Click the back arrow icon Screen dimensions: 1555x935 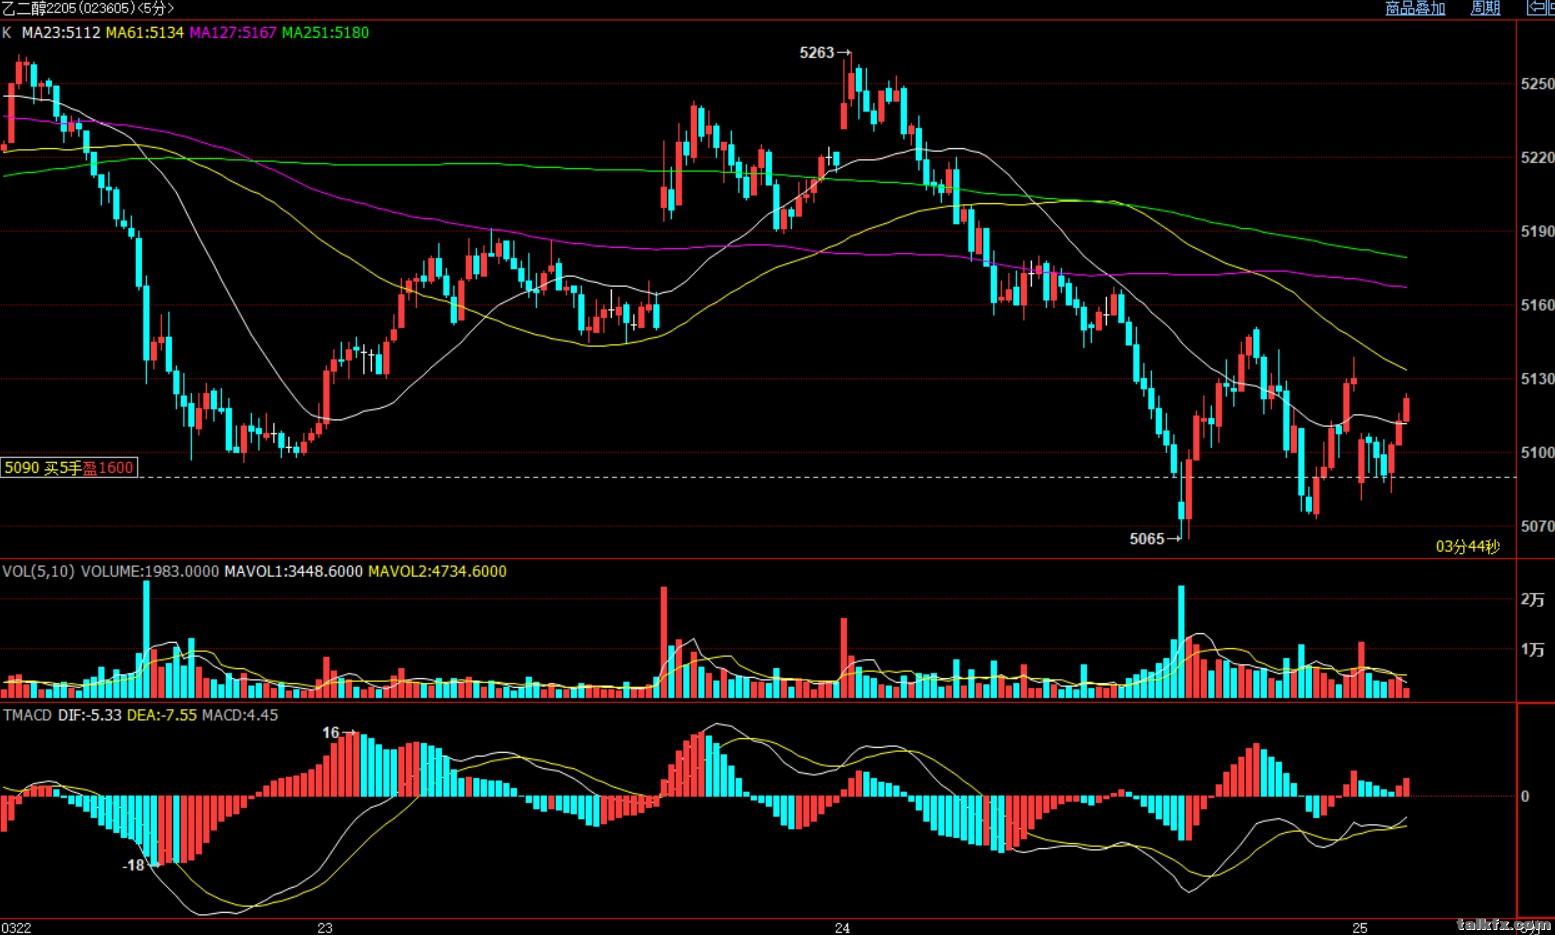[1539, 8]
